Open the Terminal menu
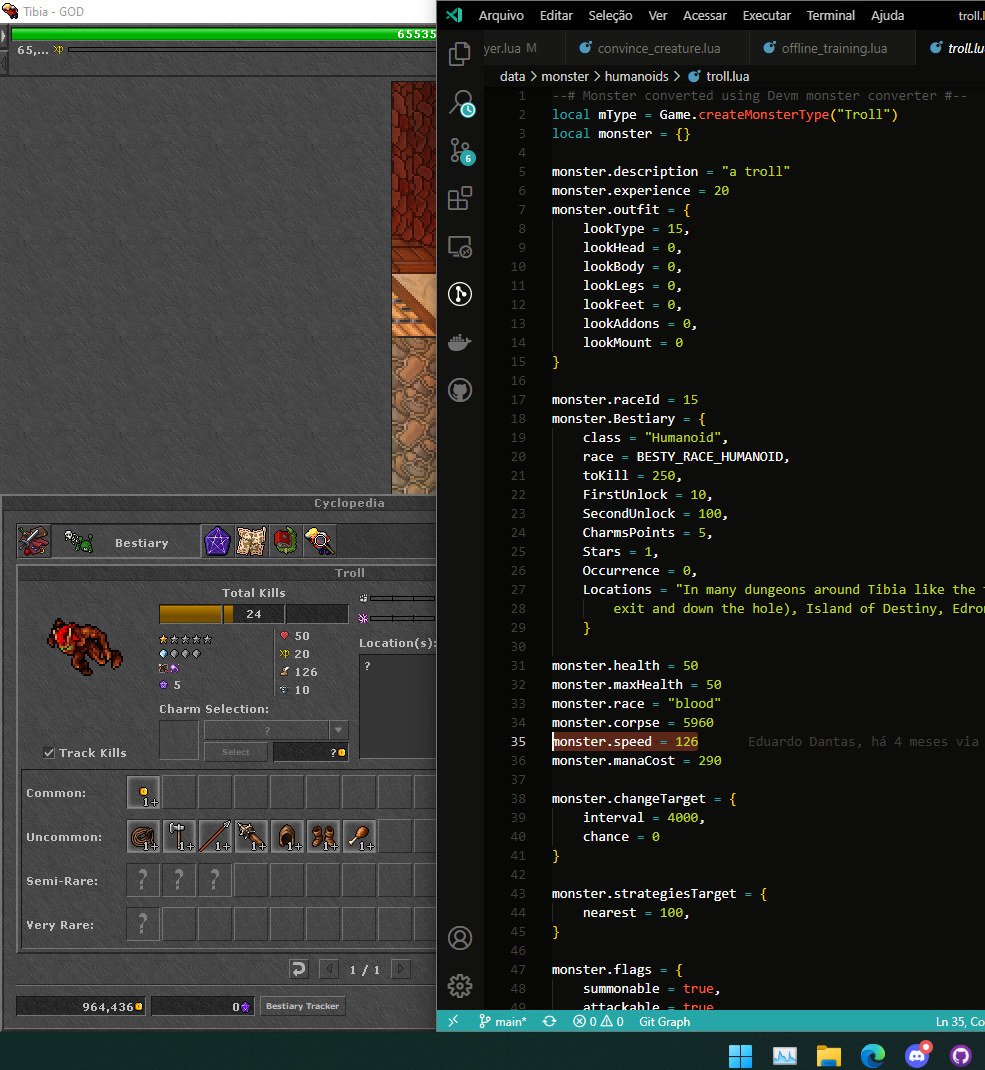Screen dimensions: 985x1070 point(830,15)
